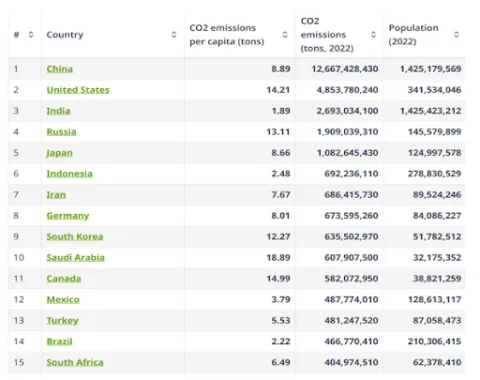The height and width of the screenshot is (380, 480).
Task: Select China's per capita value 8.89
Action: [281, 69]
